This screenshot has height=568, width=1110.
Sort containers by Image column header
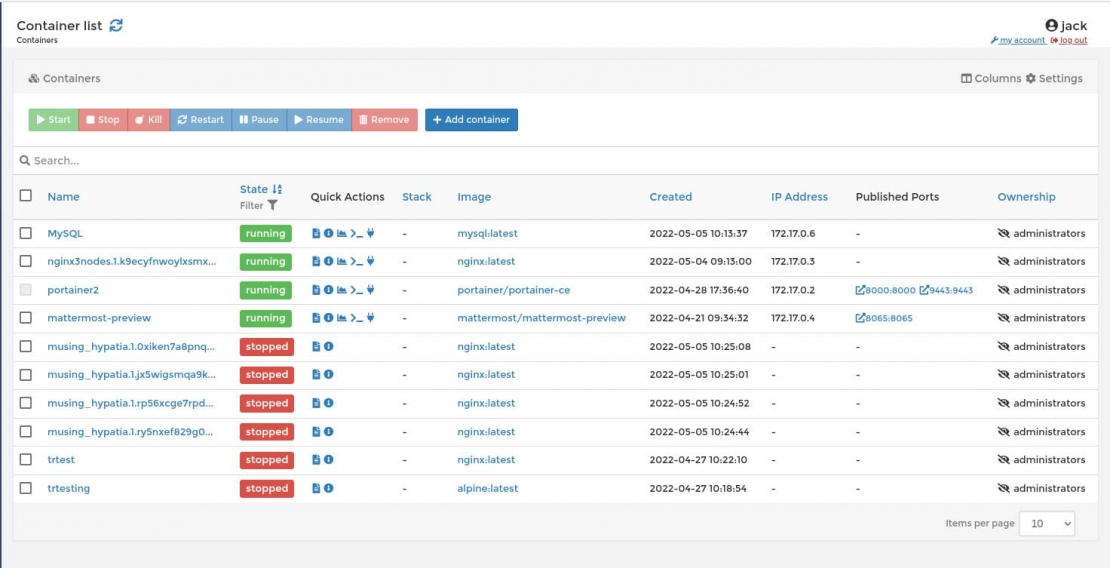474,197
